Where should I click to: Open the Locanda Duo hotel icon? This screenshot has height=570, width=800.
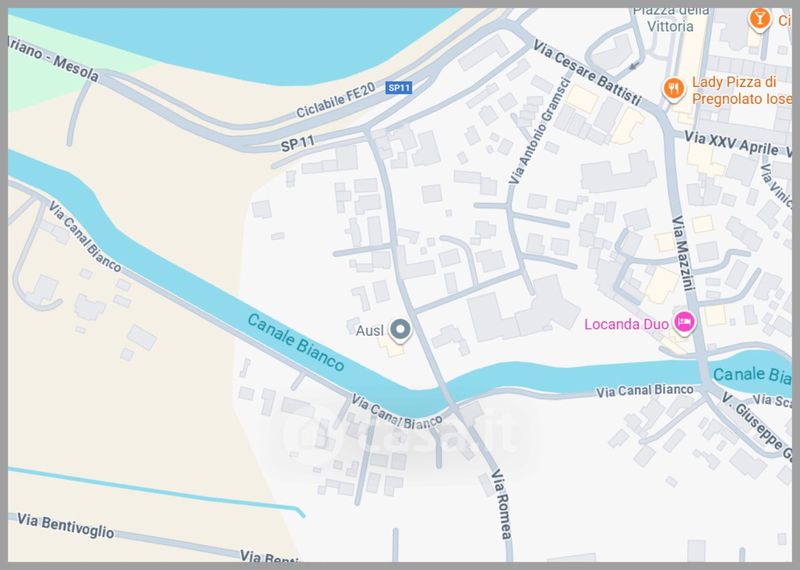pyautogui.click(x=684, y=323)
